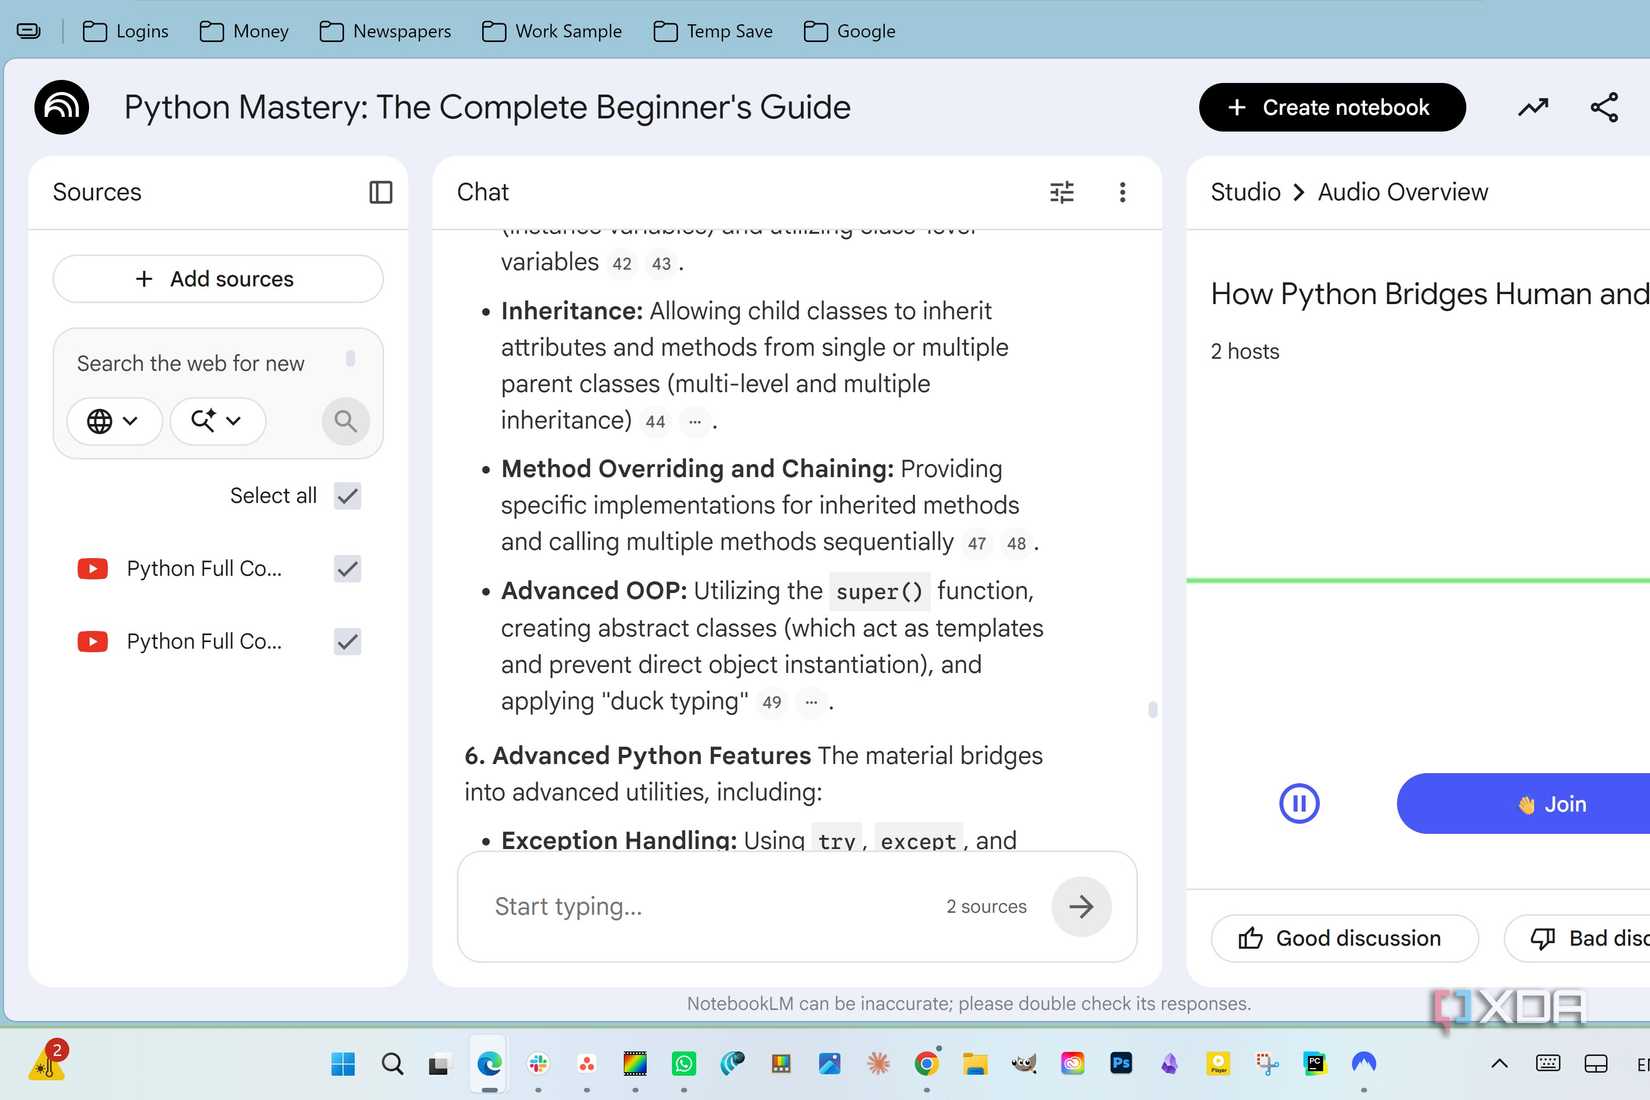Focus the Search the web input
The height and width of the screenshot is (1100, 1650).
(x=191, y=364)
